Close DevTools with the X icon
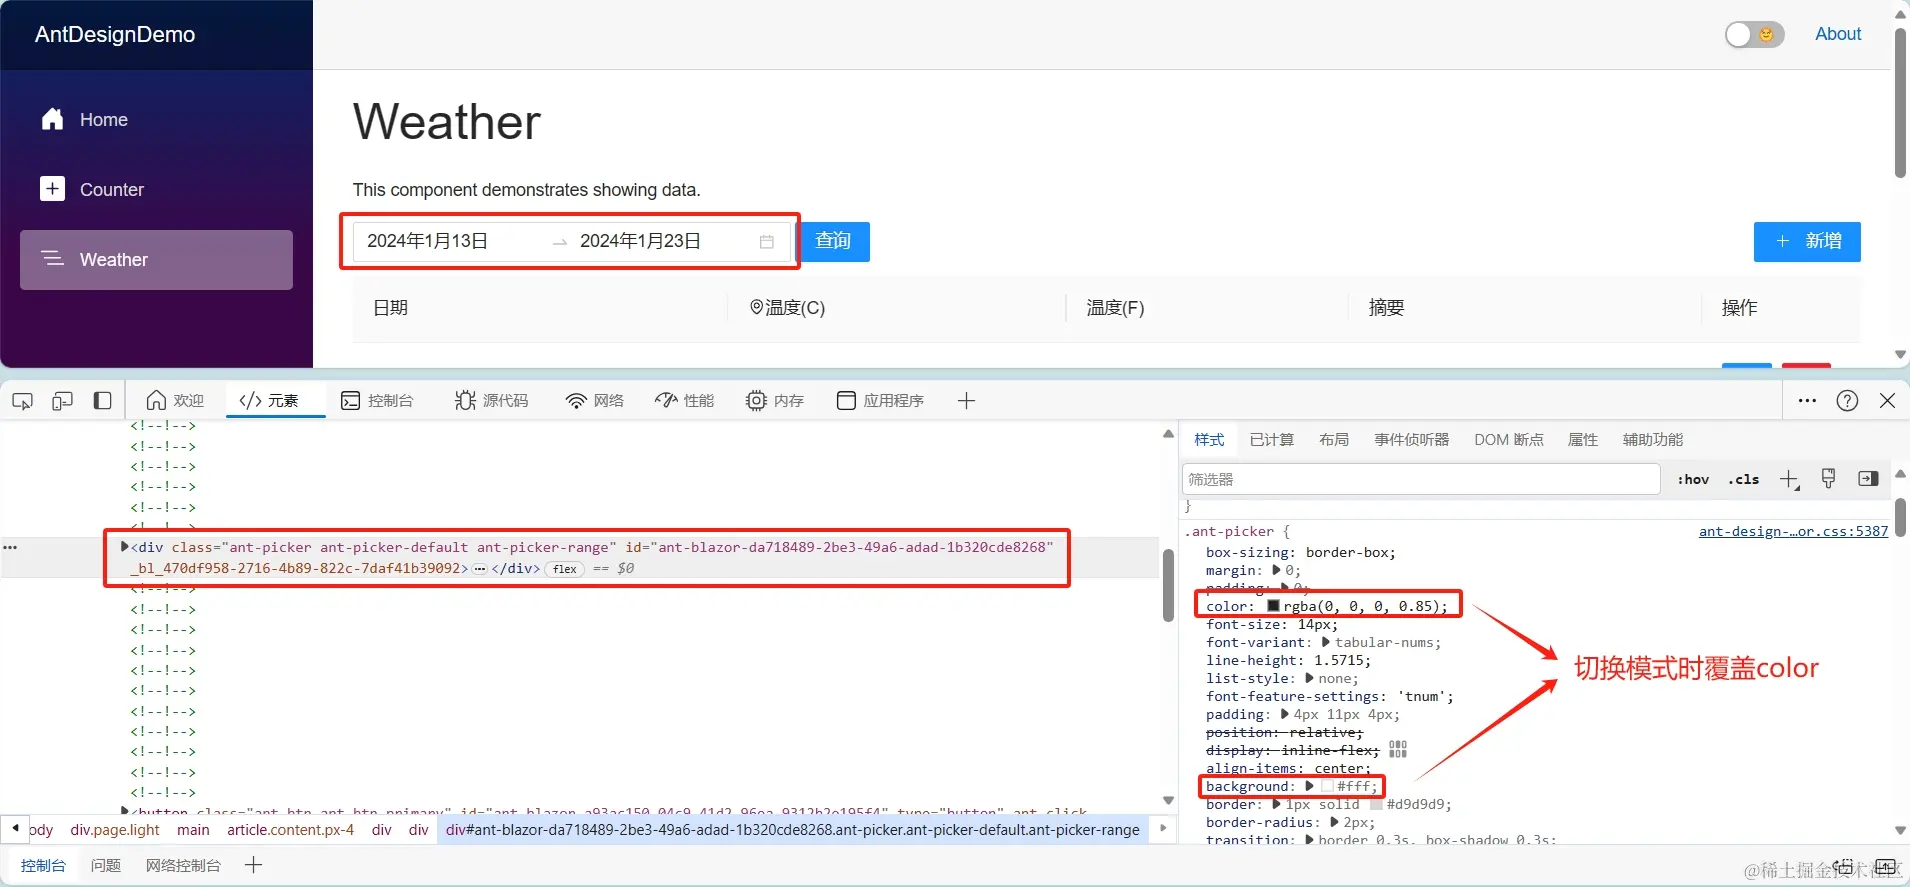Screen dimensions: 1910x887 (1887, 401)
